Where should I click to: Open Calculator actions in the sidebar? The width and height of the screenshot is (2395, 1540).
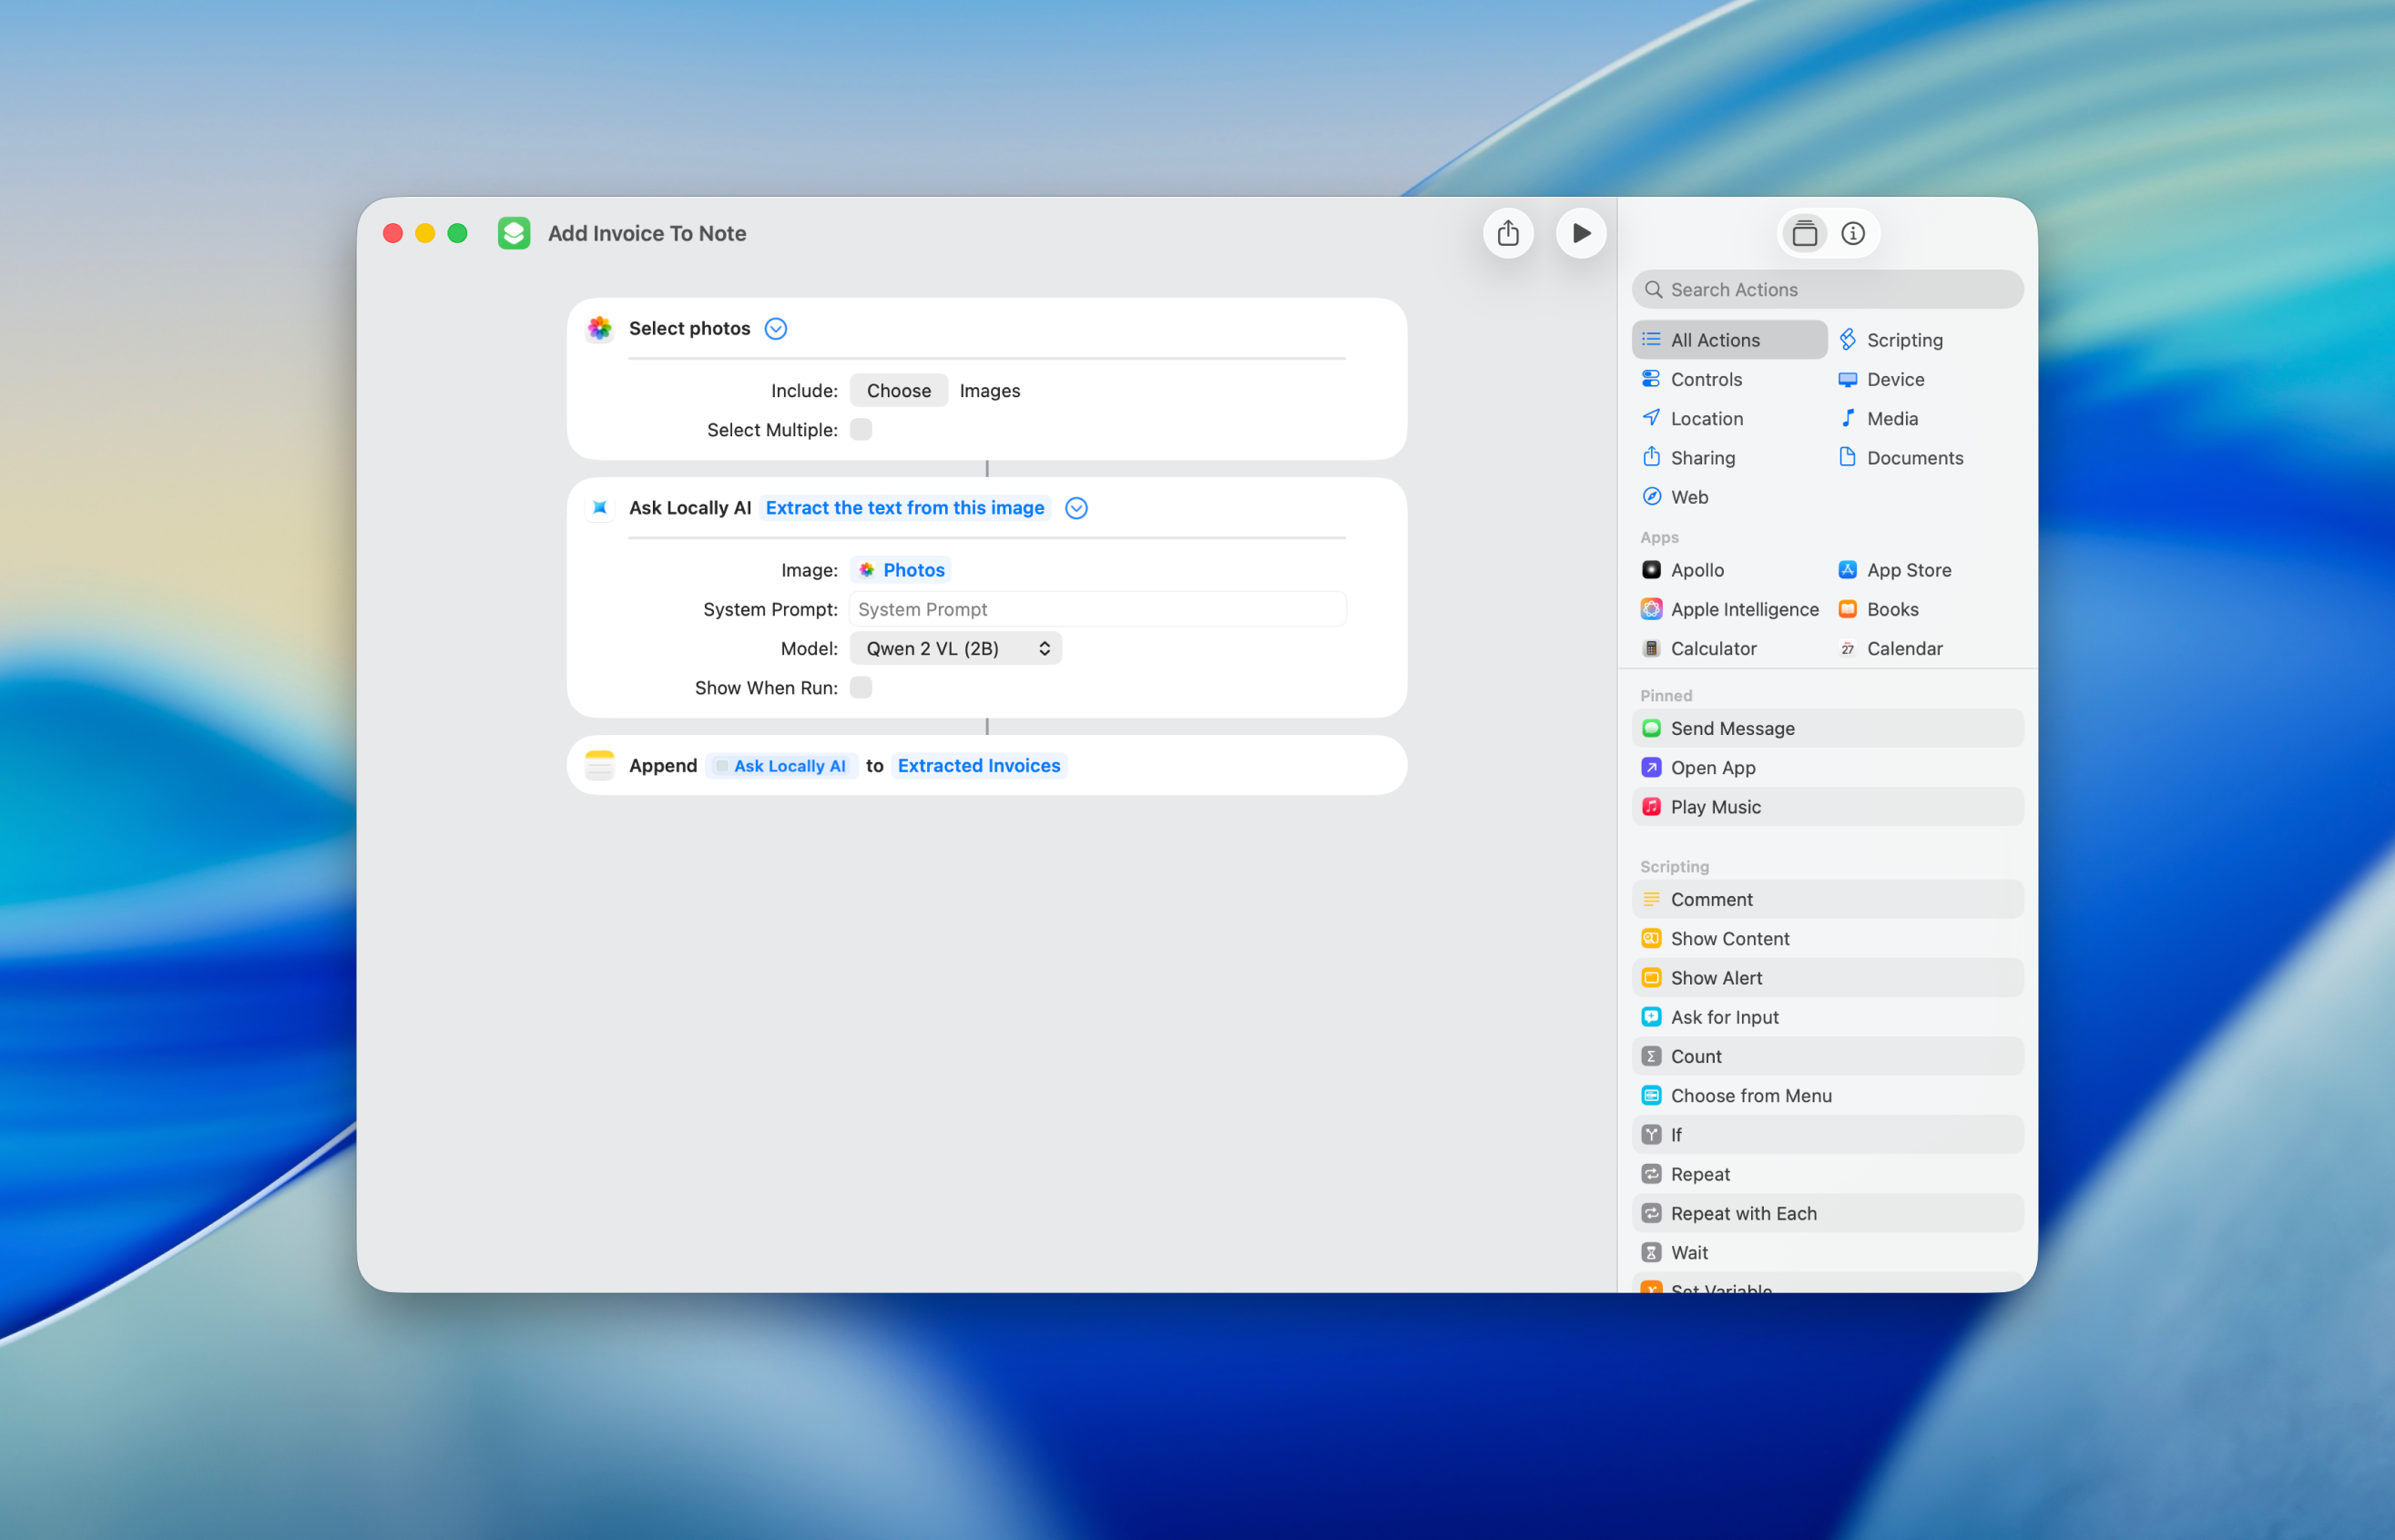tap(1712, 648)
